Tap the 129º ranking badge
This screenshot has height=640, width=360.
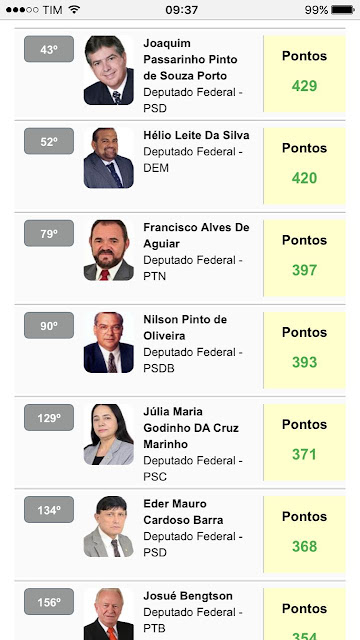pos(49,418)
